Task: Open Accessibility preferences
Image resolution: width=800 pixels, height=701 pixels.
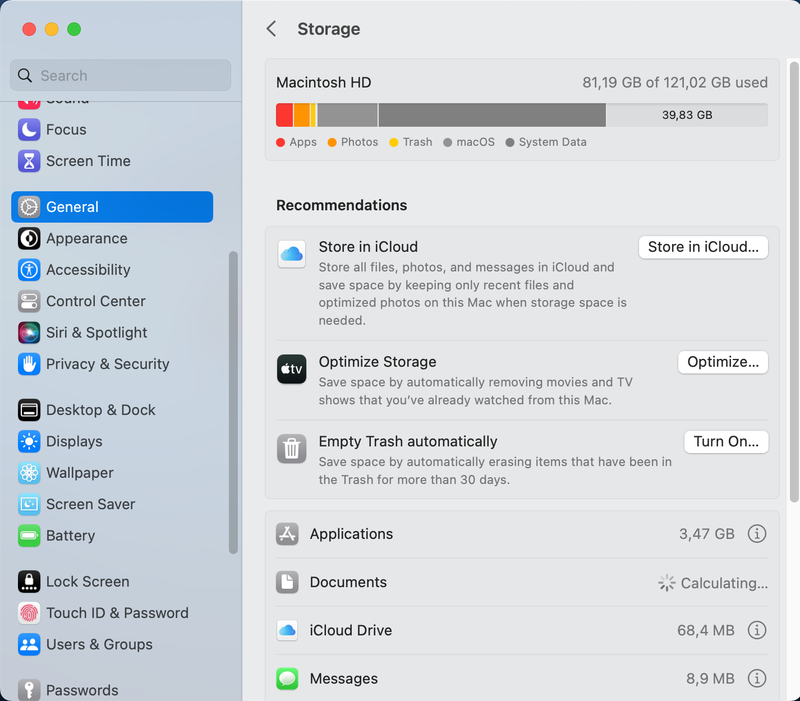Action: [x=112, y=270]
